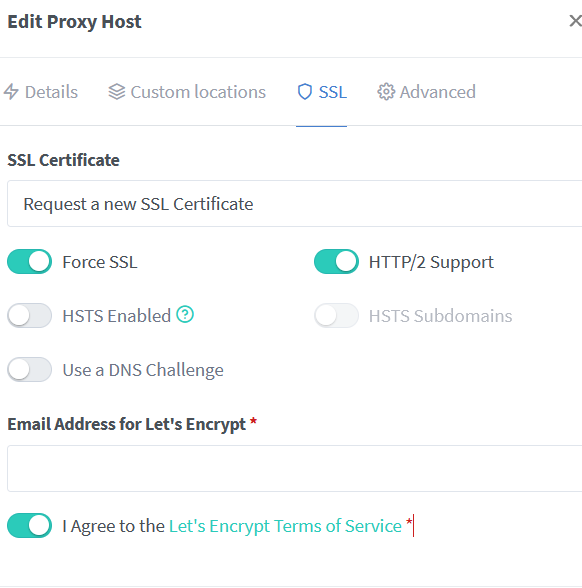This screenshot has height=588, width=582.
Task: Enable the HSTS Enabled toggle
Action: coord(29,315)
